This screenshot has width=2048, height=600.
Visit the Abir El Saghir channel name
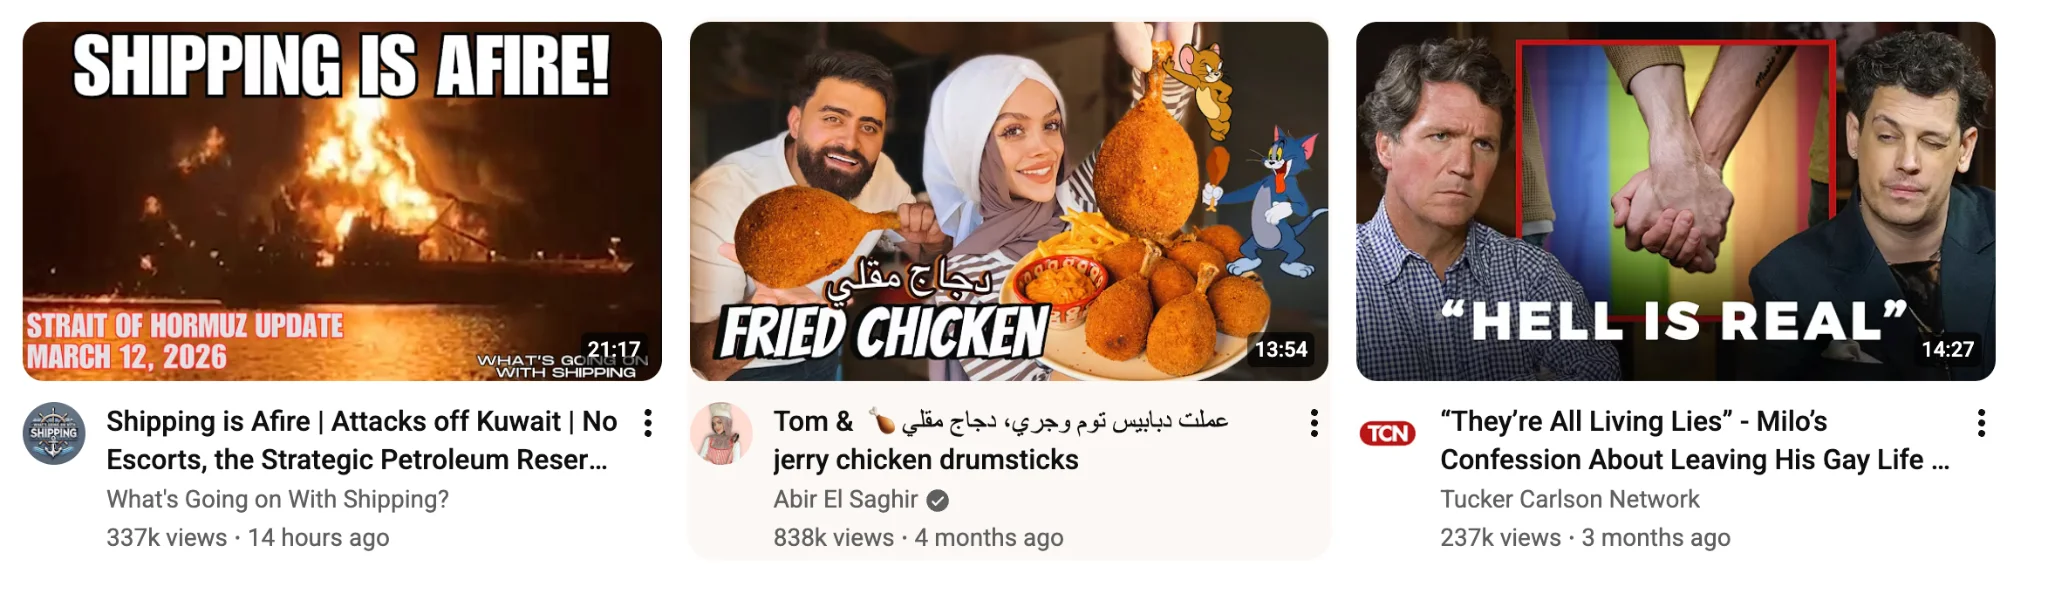846,499
